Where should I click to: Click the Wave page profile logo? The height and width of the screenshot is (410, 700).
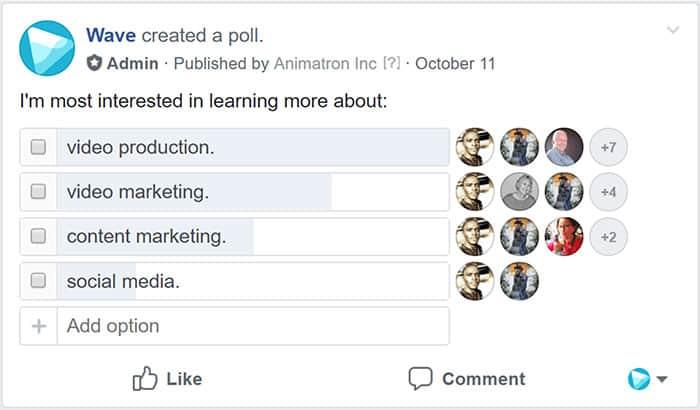(47, 48)
